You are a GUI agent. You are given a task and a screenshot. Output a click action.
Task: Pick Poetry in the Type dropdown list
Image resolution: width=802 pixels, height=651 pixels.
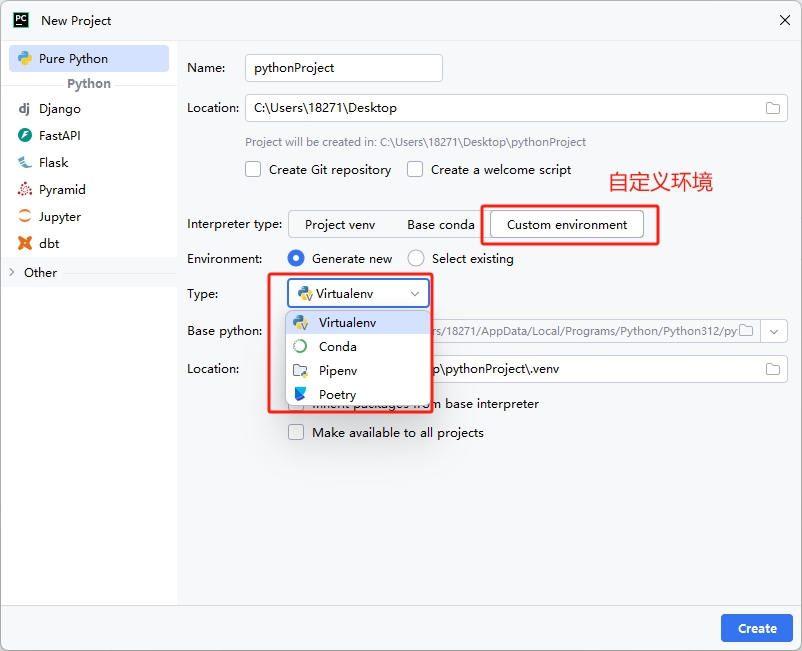(337, 395)
